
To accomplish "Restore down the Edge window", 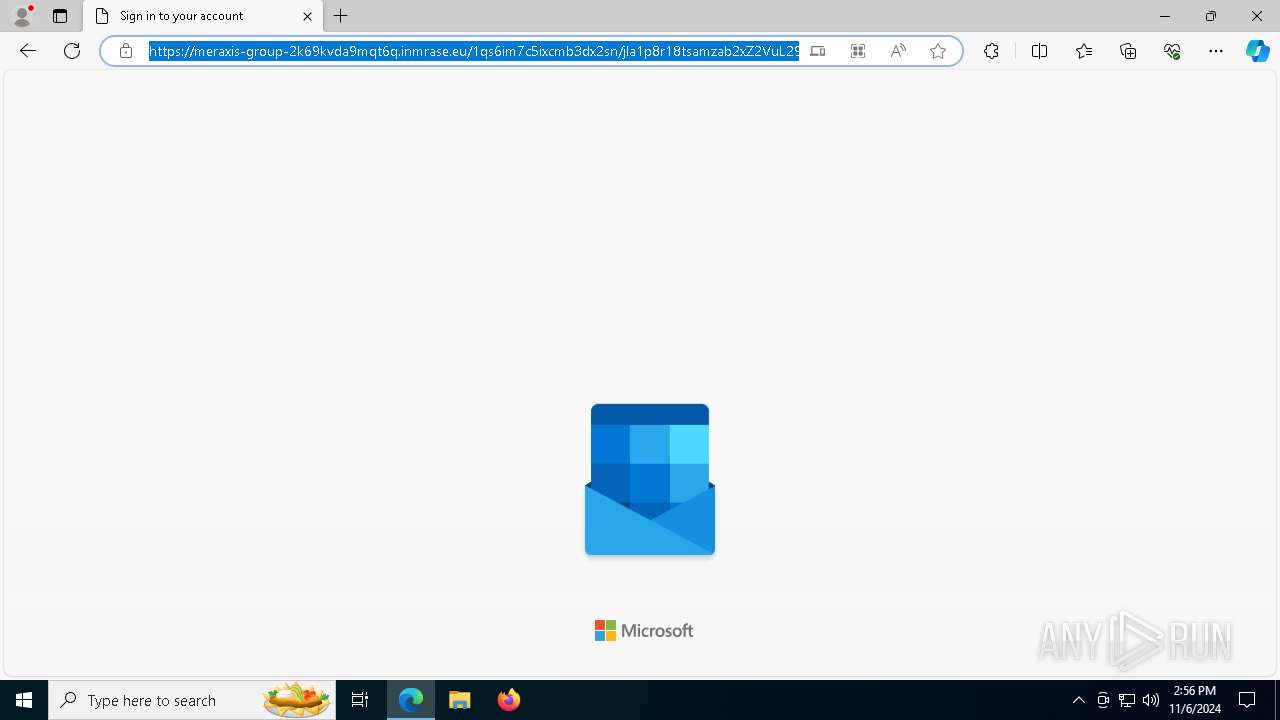I will click(x=1211, y=16).
